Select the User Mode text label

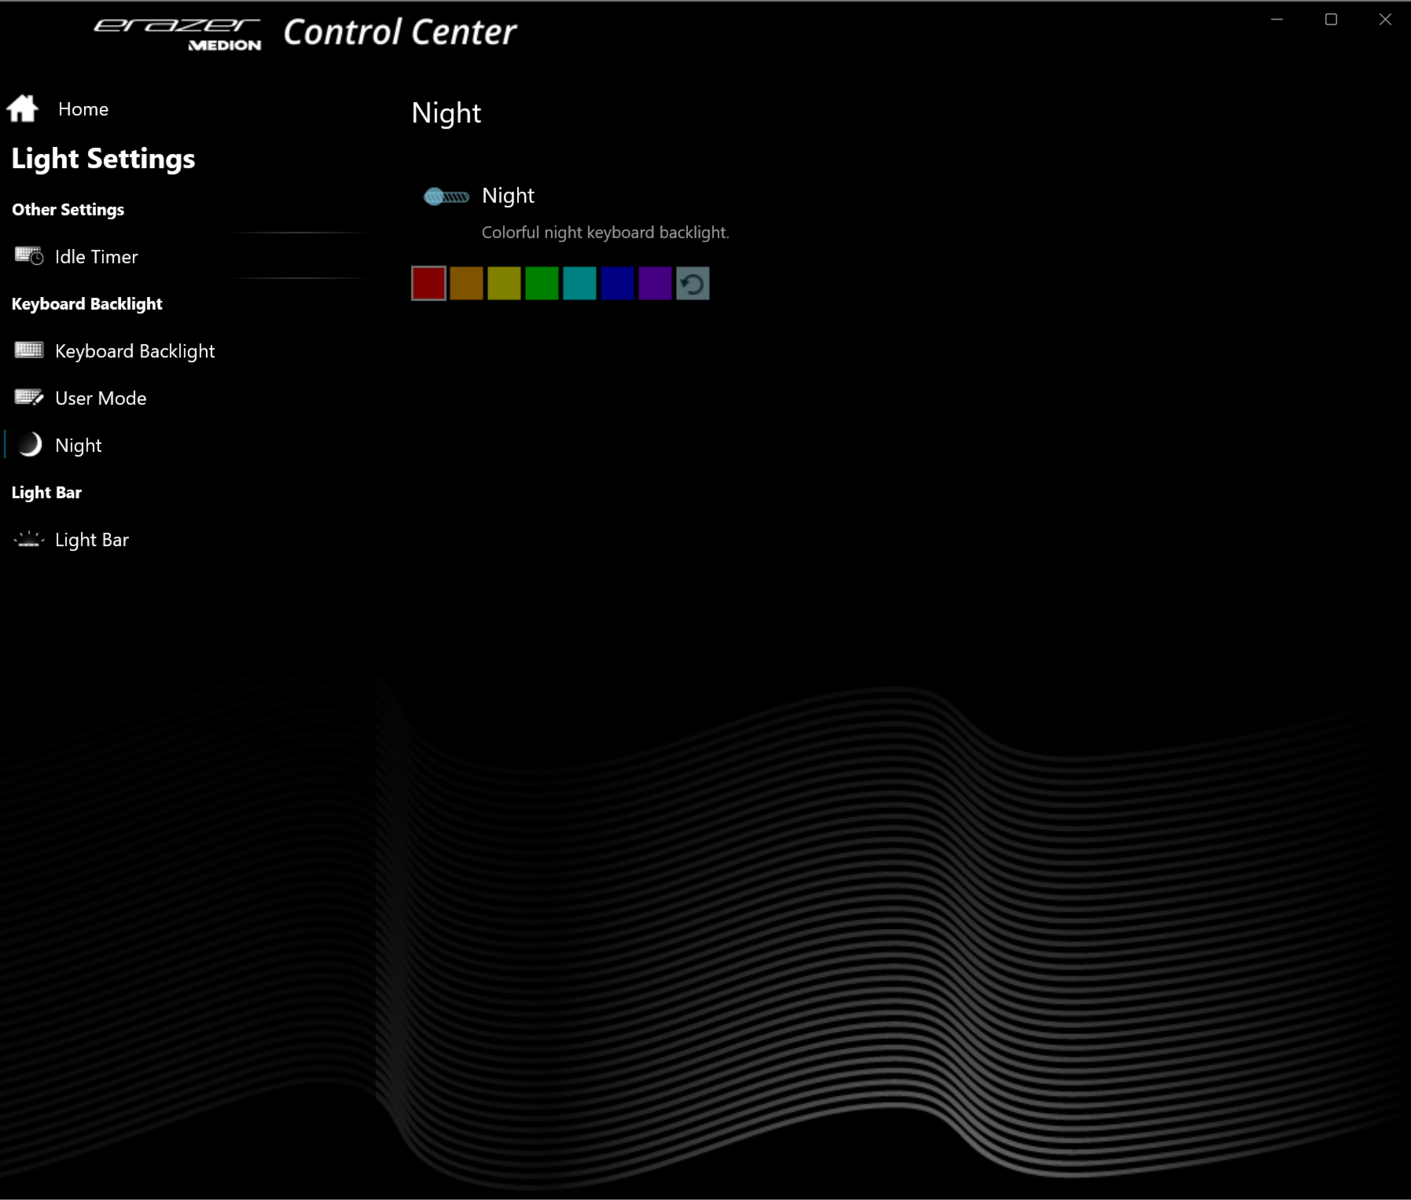101,398
